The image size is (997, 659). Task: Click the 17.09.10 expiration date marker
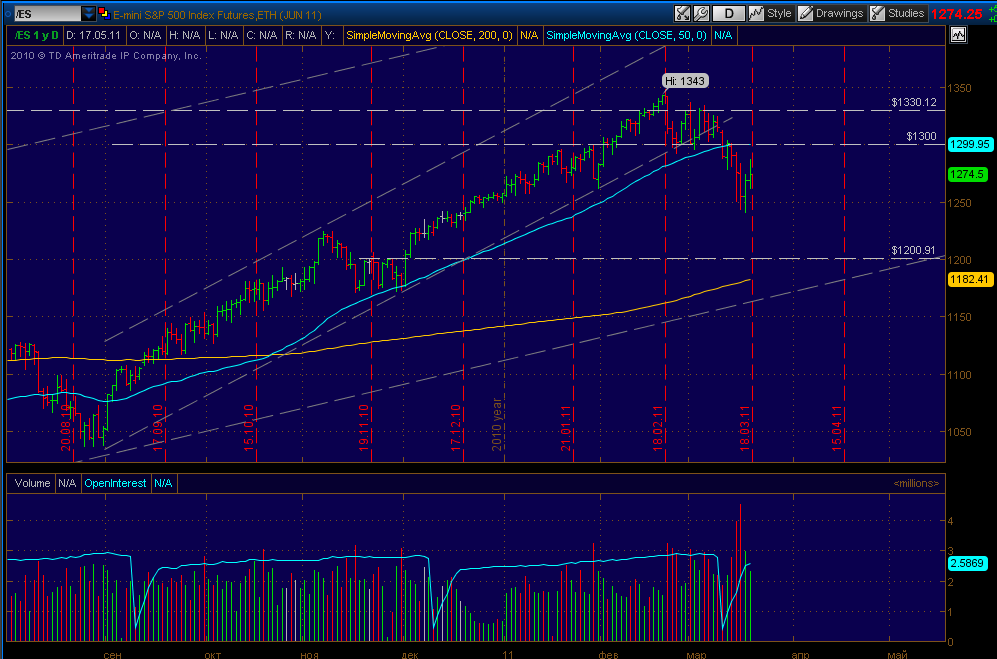[x=158, y=428]
